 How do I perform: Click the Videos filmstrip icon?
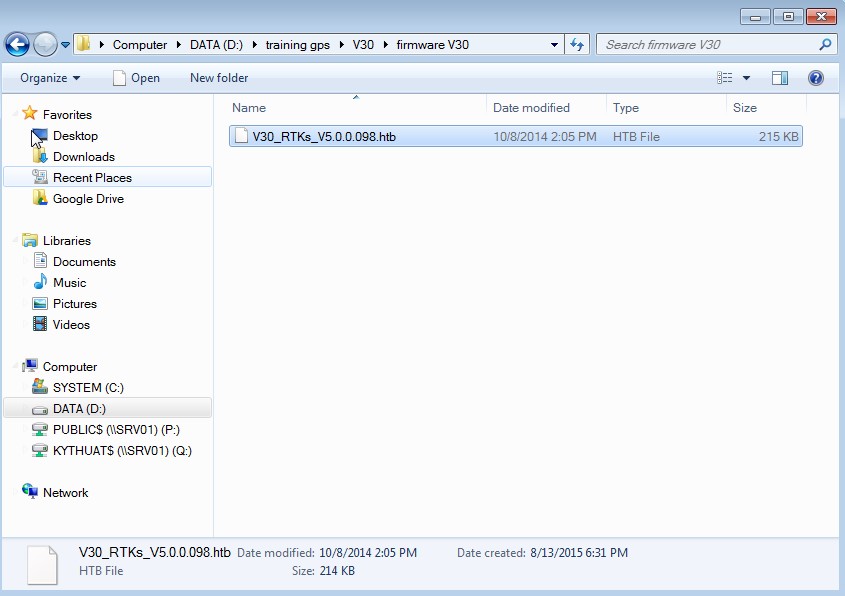tap(40, 324)
